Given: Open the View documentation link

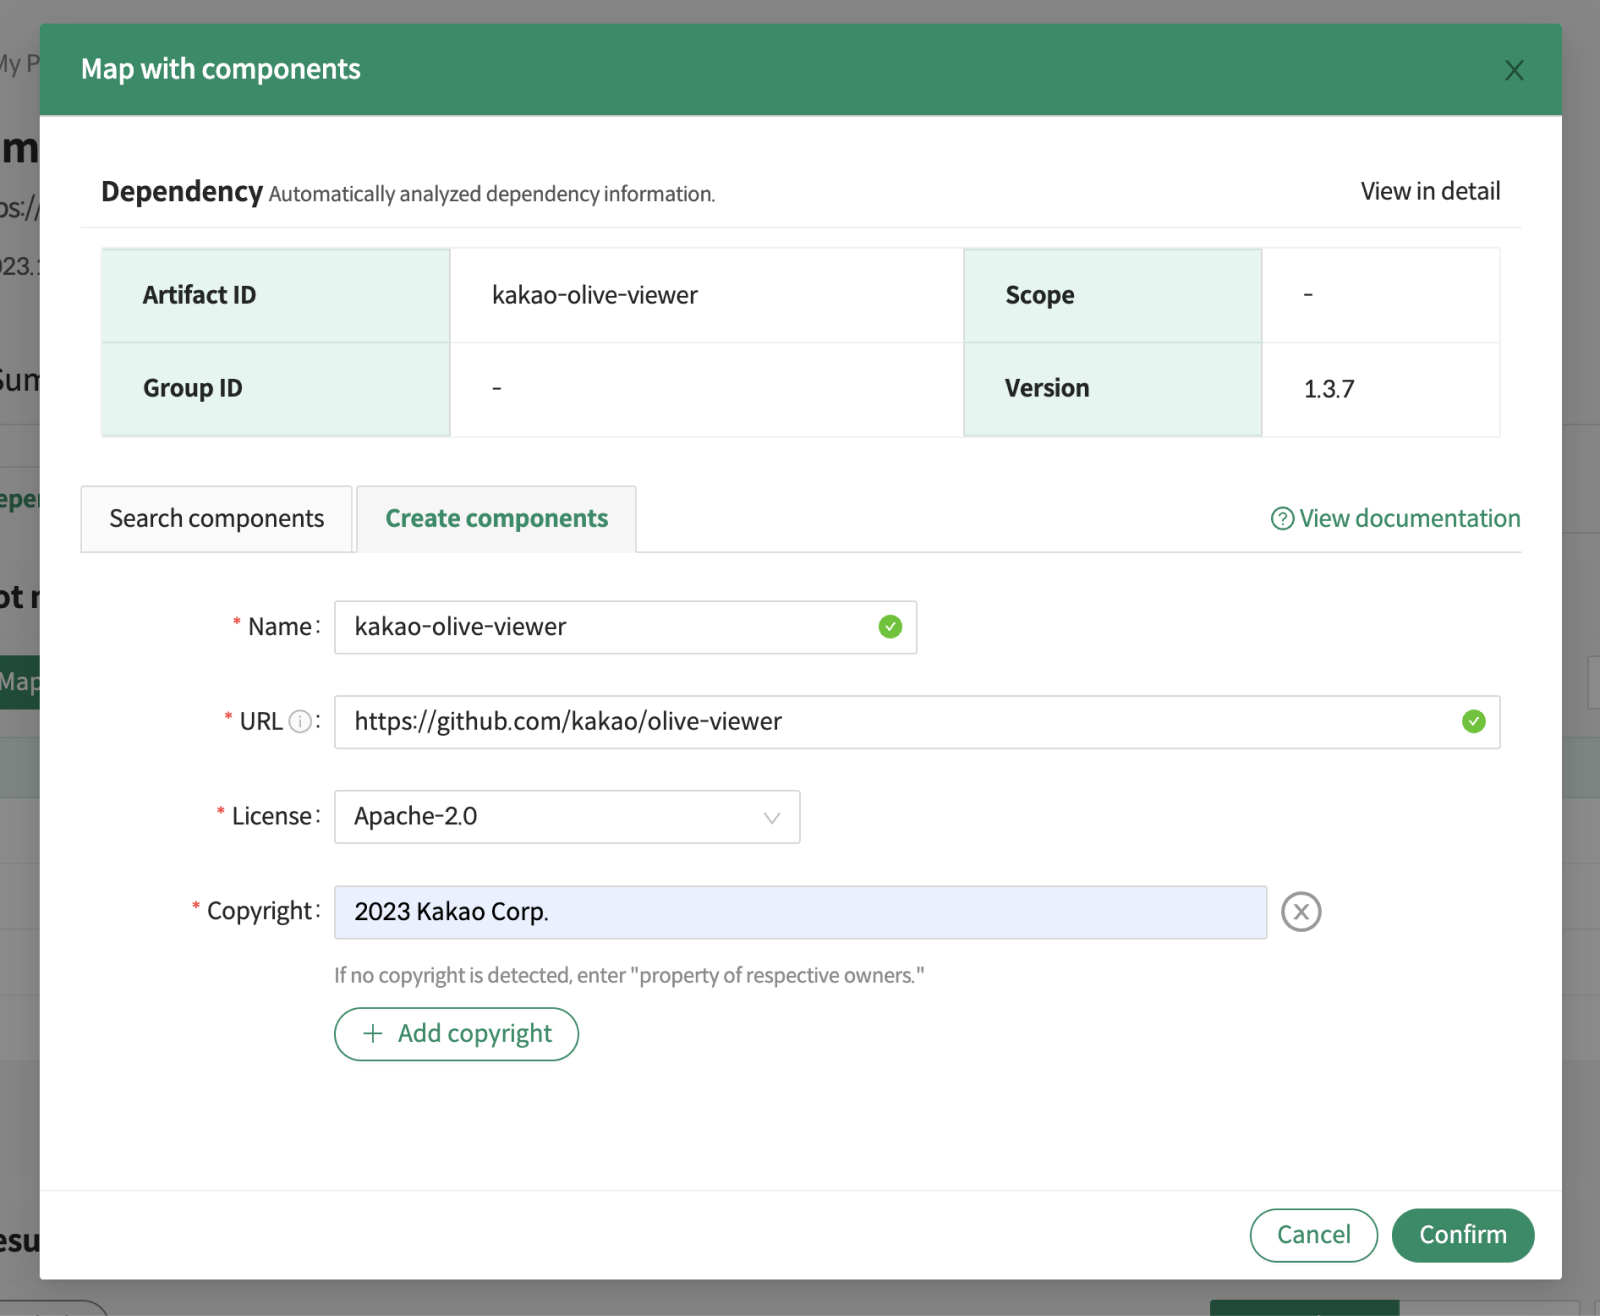Looking at the screenshot, I should (1409, 519).
